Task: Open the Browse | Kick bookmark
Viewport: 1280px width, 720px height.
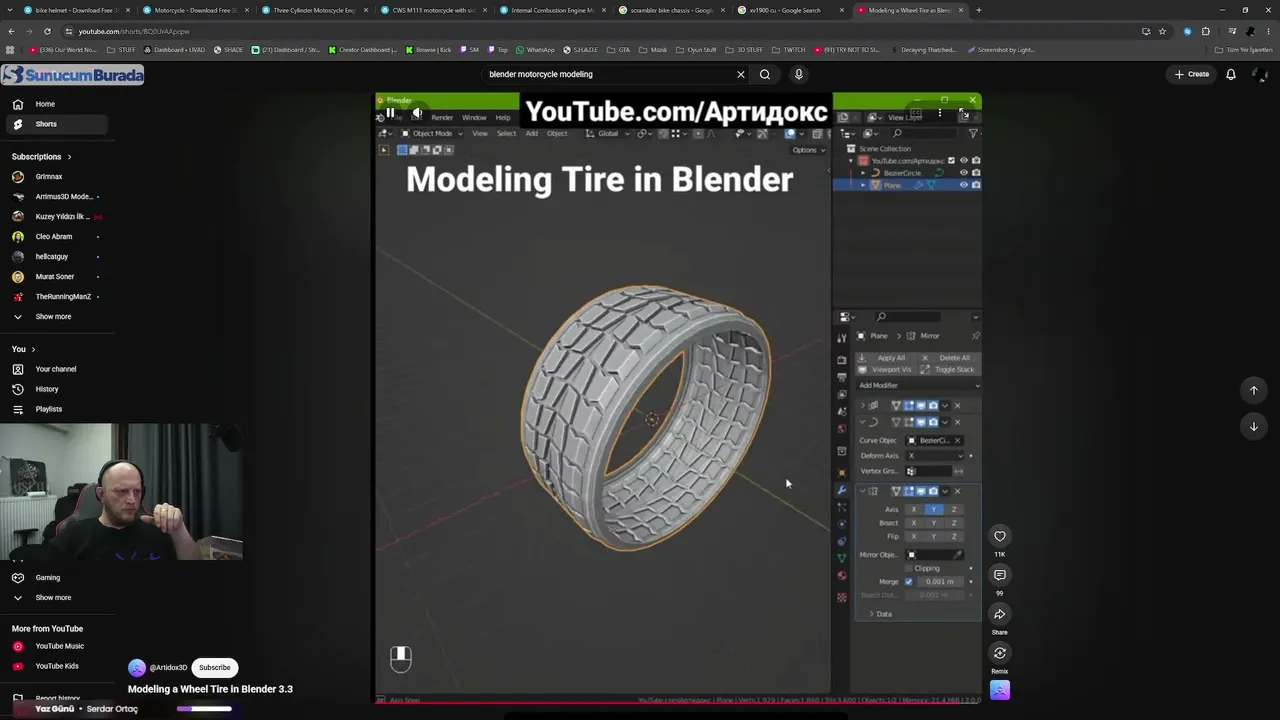Action: (429, 50)
